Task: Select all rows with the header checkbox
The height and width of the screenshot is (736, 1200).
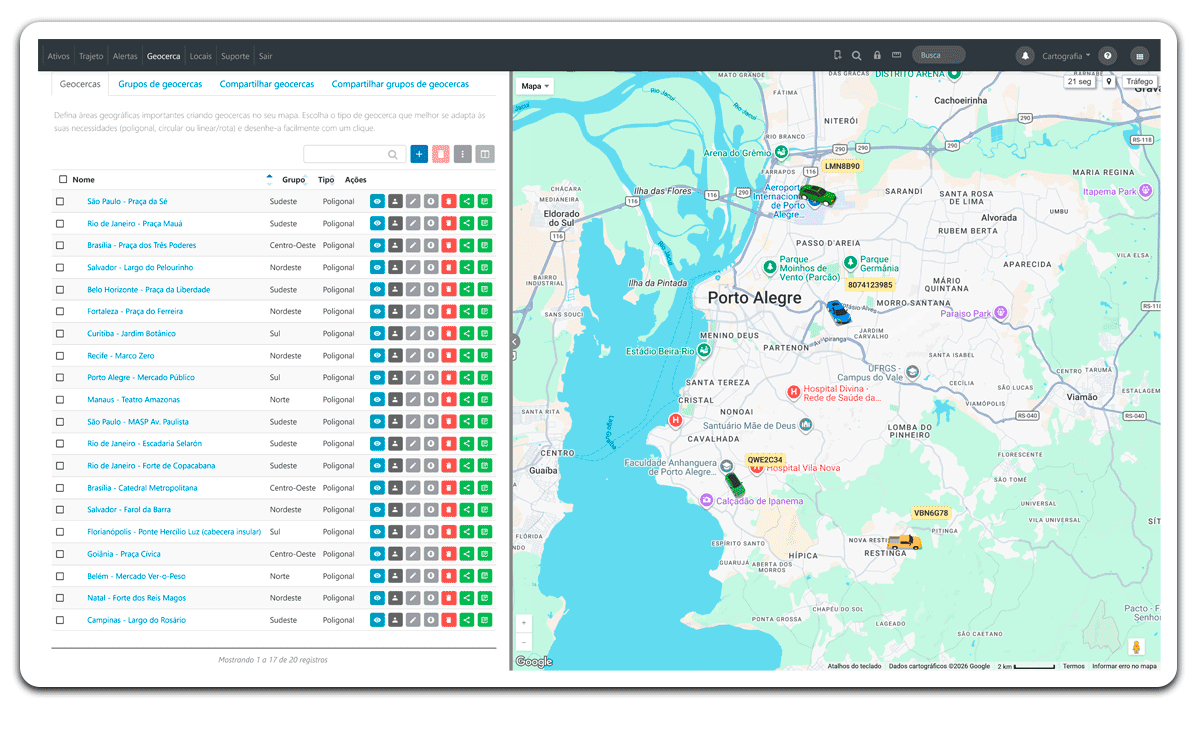Action: click(x=63, y=180)
